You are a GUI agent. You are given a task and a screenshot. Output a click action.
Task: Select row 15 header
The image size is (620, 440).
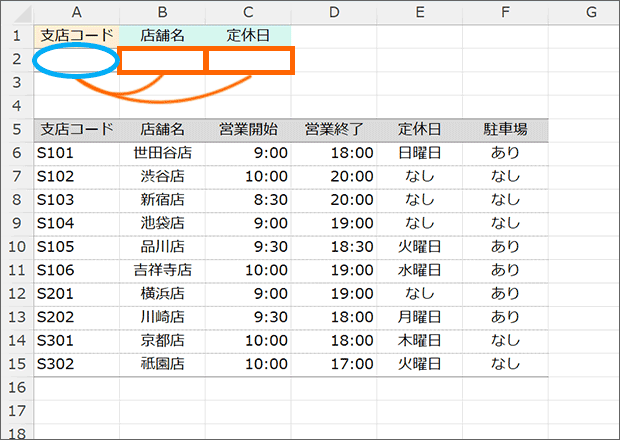click(x=17, y=364)
